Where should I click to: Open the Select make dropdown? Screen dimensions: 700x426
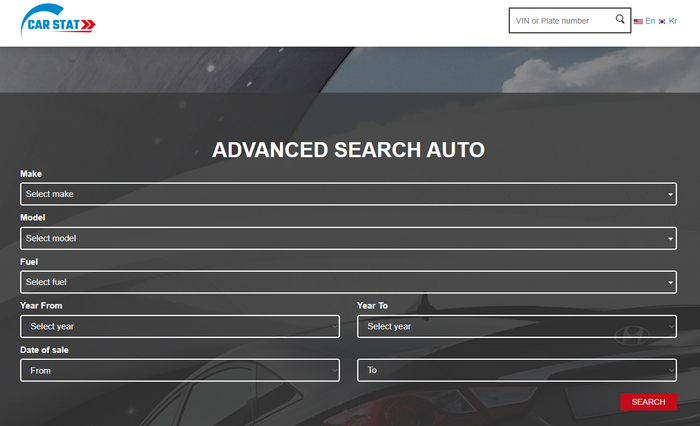348,194
